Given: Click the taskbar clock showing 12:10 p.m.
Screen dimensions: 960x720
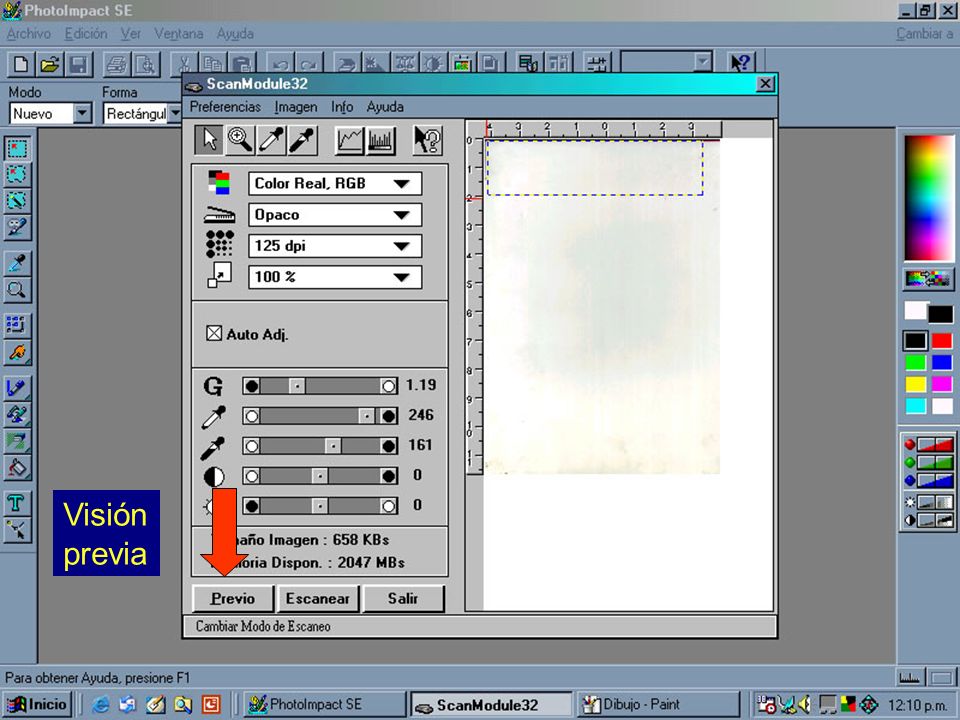Looking at the screenshot, I should click(917, 705).
